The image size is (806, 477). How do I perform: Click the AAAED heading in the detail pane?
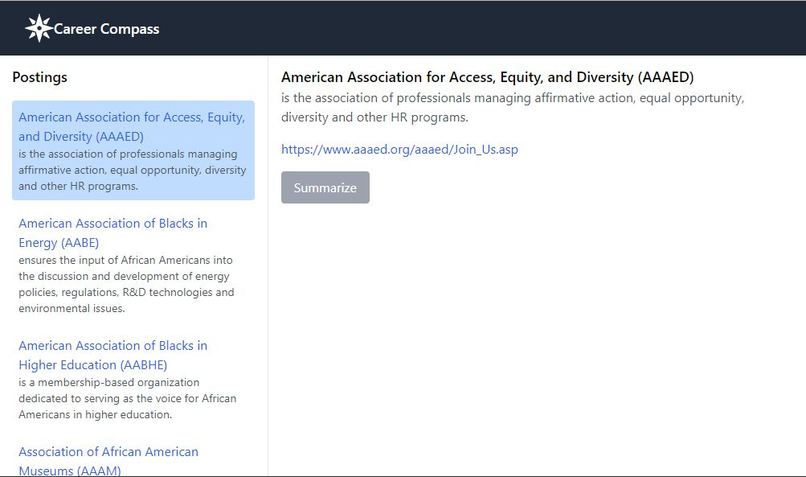(x=487, y=77)
